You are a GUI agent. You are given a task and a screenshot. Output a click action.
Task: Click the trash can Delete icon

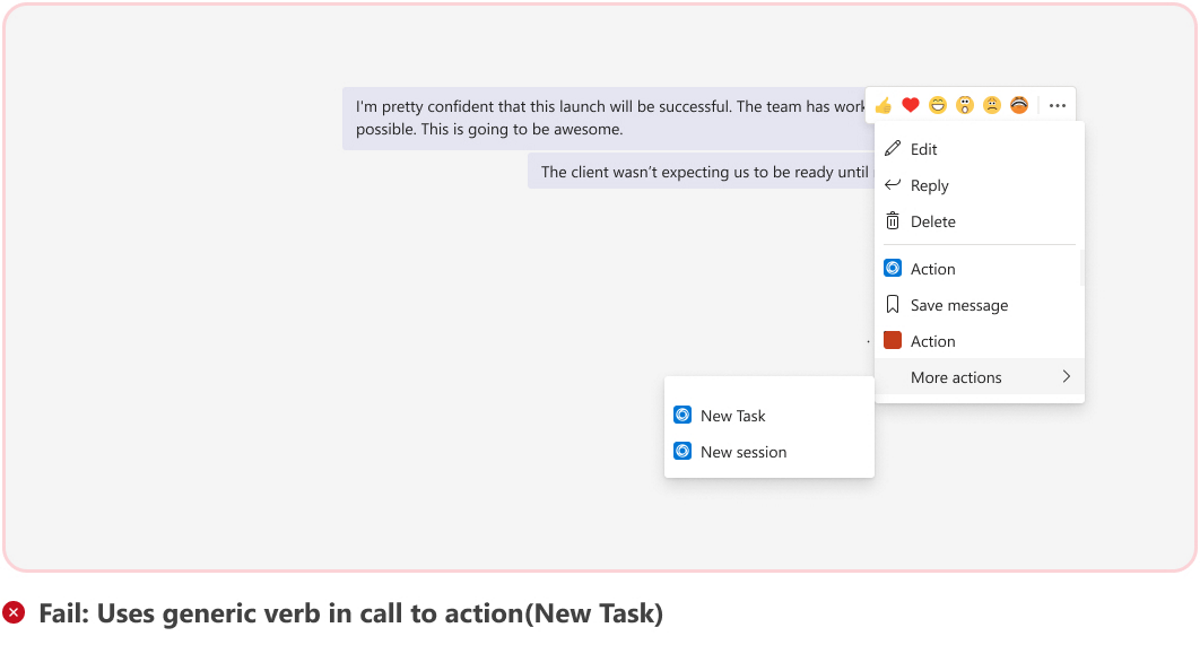tap(893, 221)
